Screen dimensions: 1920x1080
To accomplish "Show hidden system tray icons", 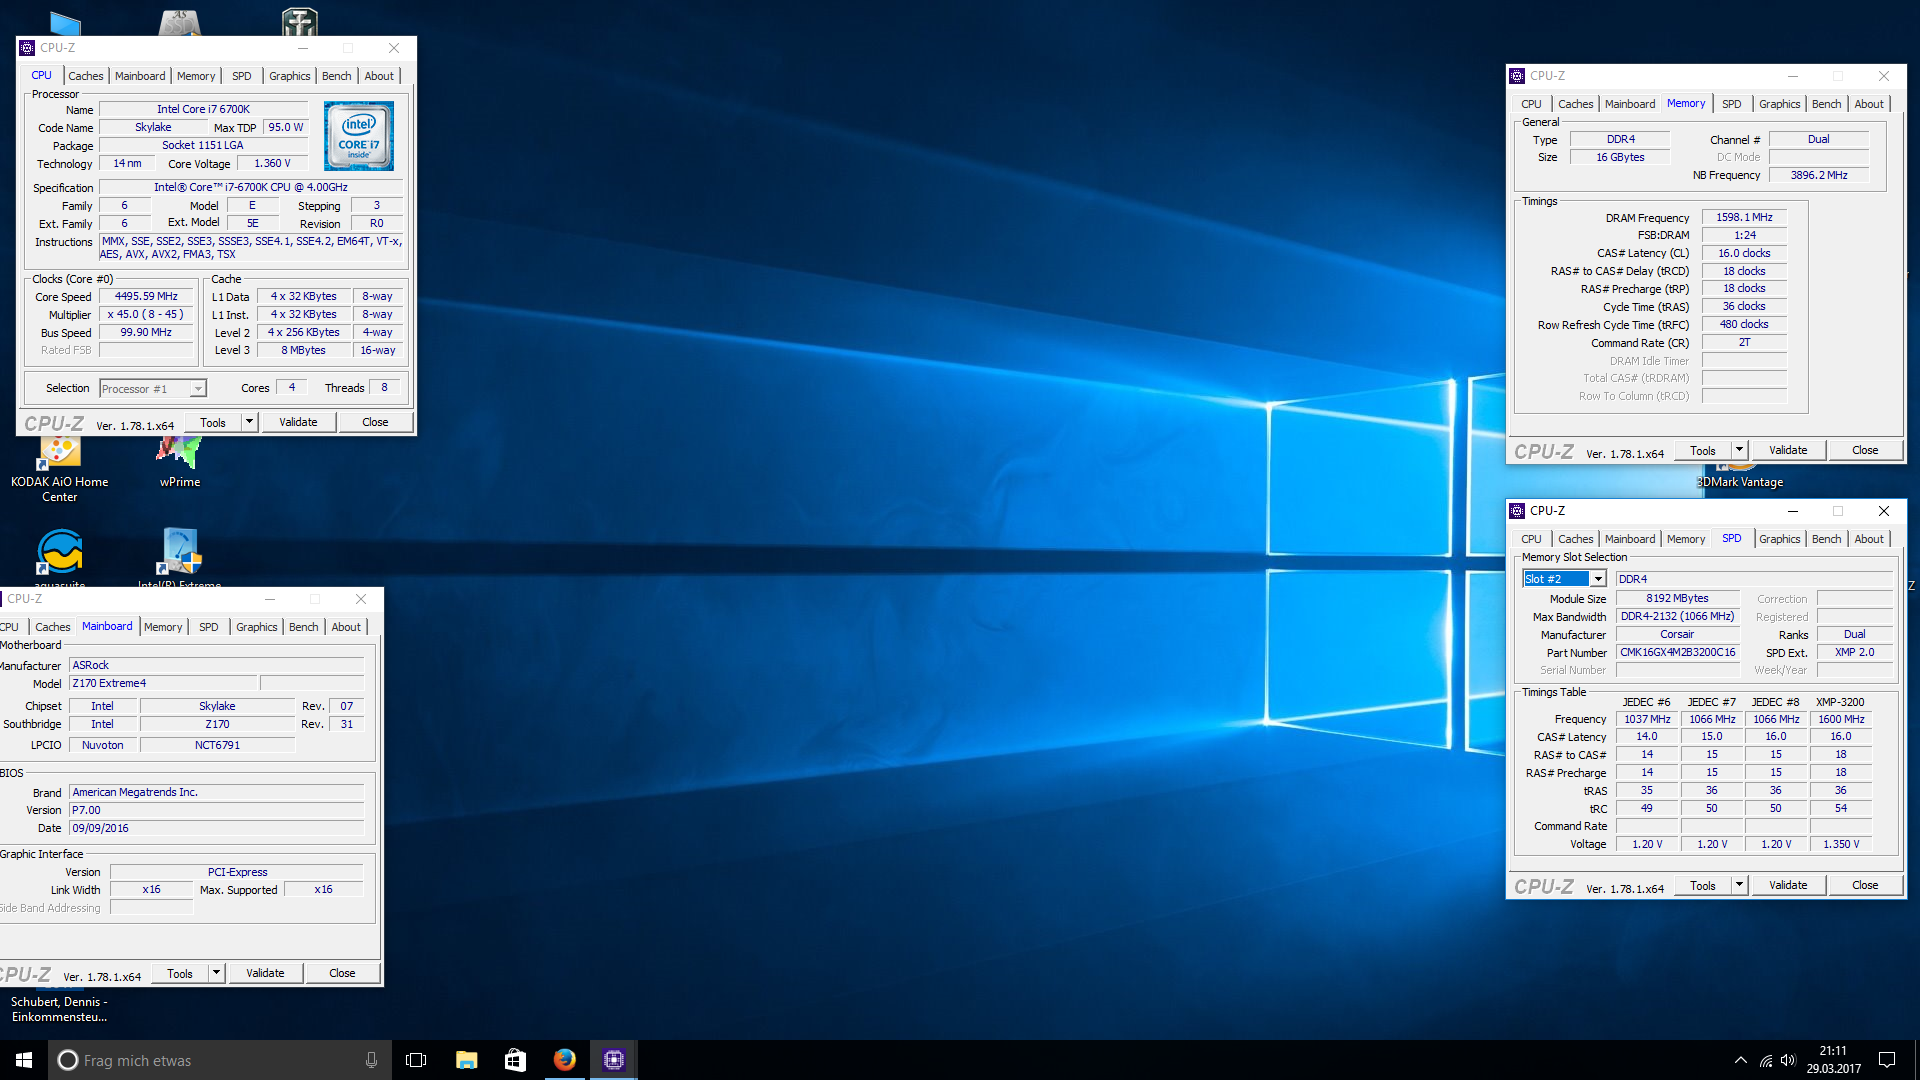I will point(1741,1060).
